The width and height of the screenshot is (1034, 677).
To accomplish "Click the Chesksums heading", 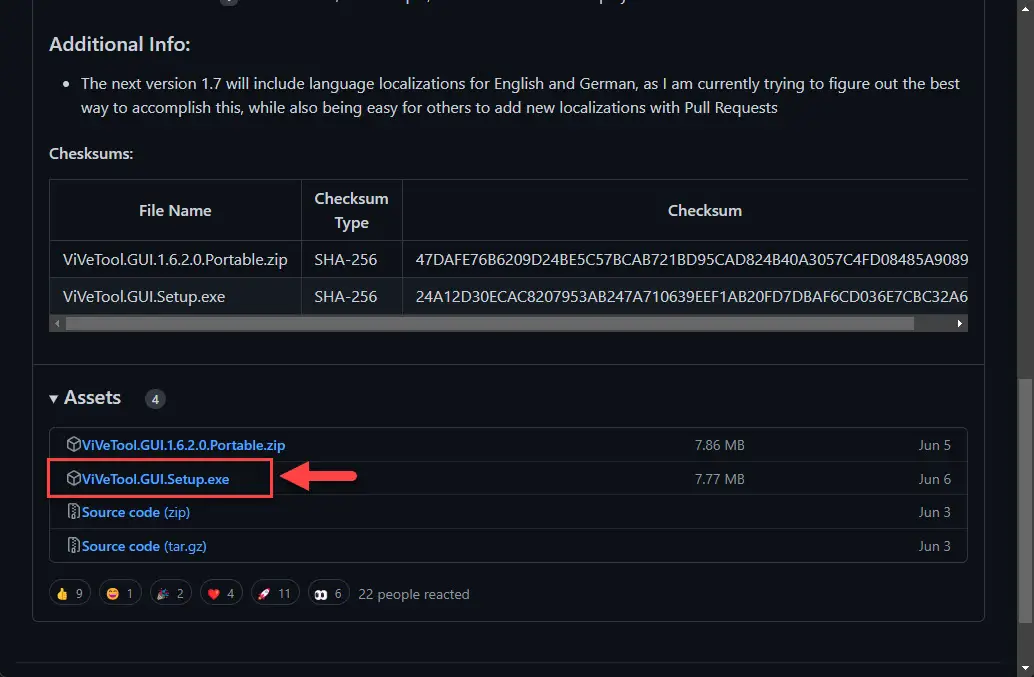I will coord(91,154).
